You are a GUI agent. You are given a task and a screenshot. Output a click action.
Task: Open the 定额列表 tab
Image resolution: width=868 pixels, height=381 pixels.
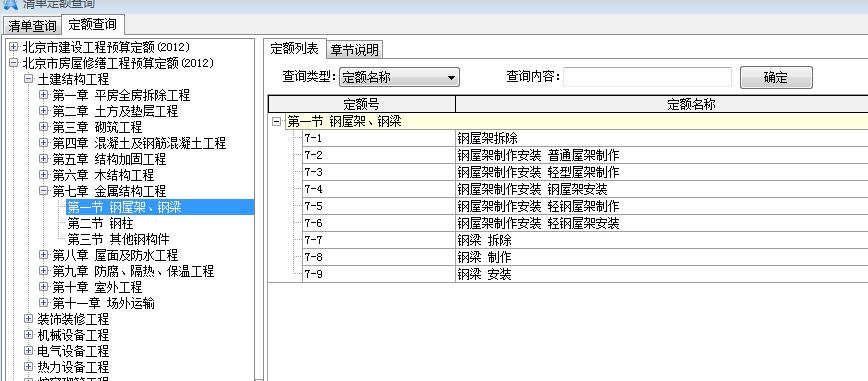(294, 49)
